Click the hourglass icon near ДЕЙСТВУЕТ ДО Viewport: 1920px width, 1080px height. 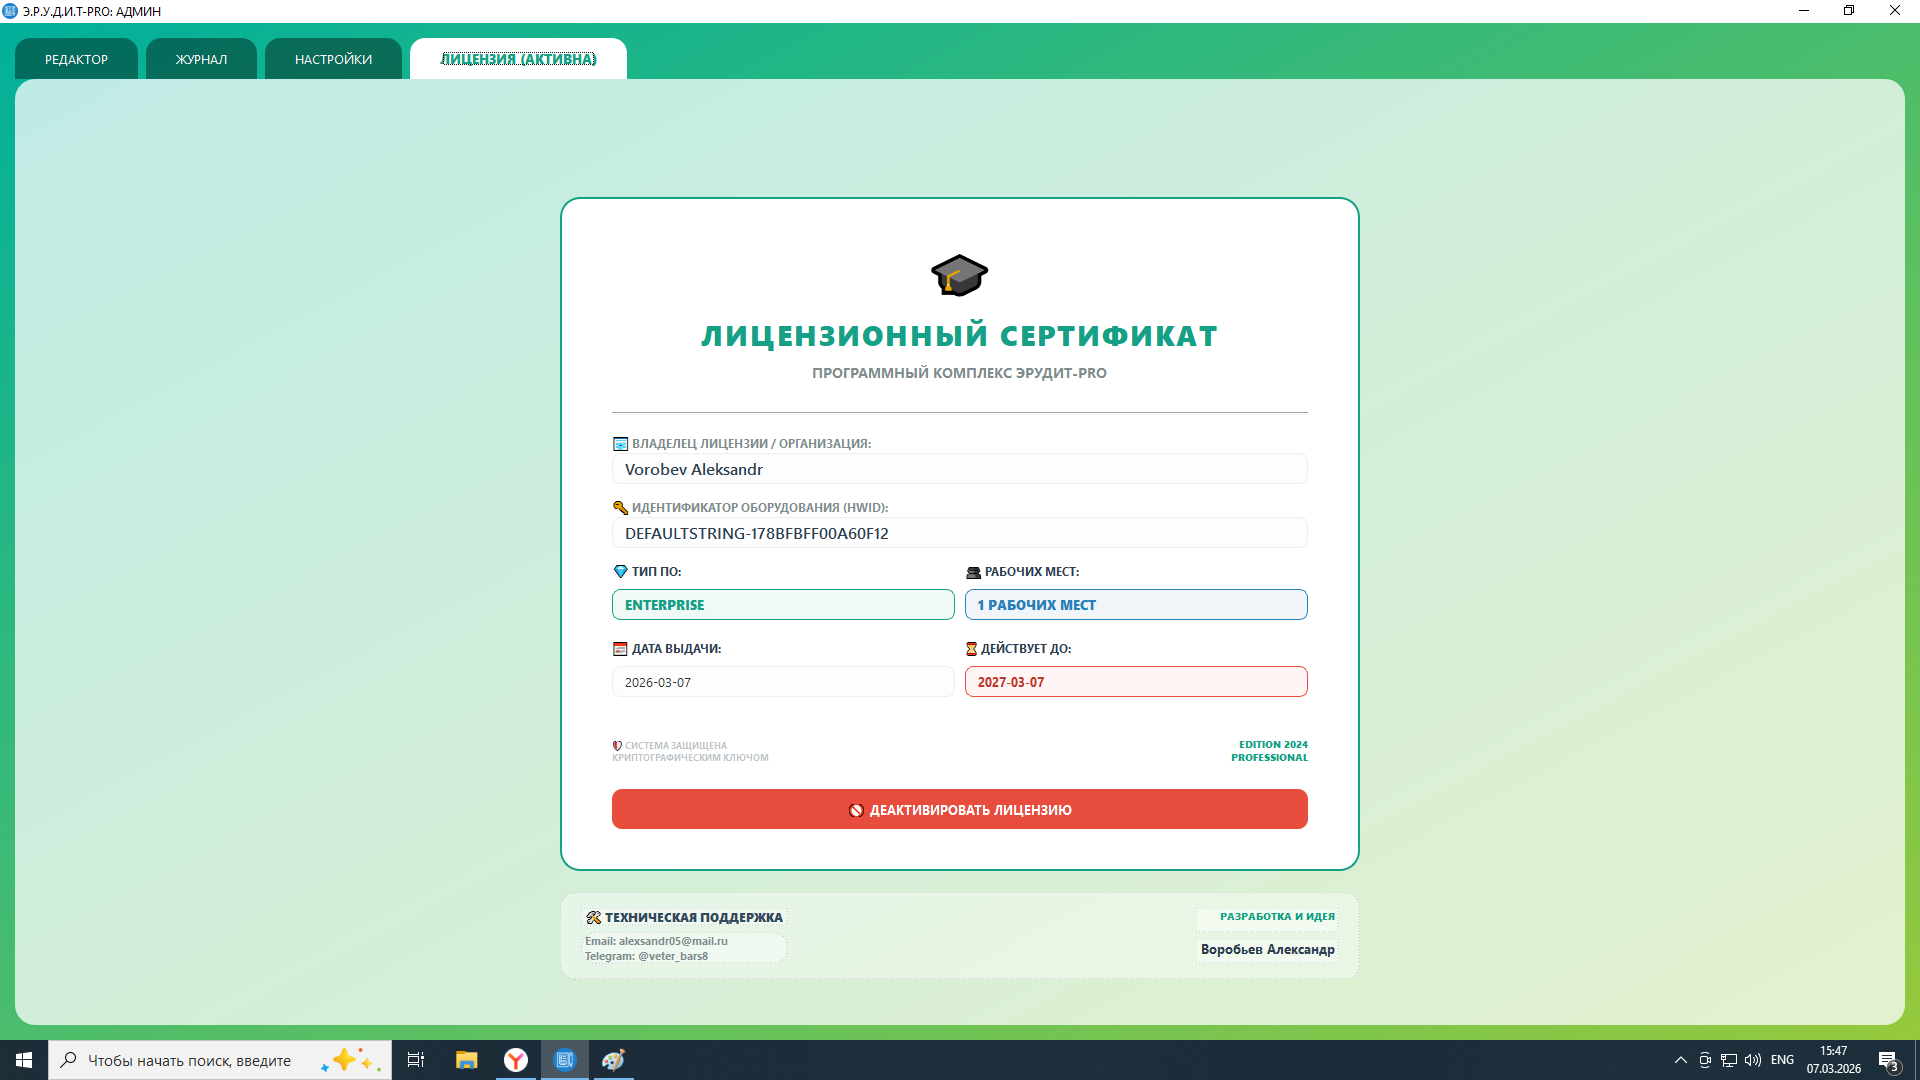click(971, 649)
